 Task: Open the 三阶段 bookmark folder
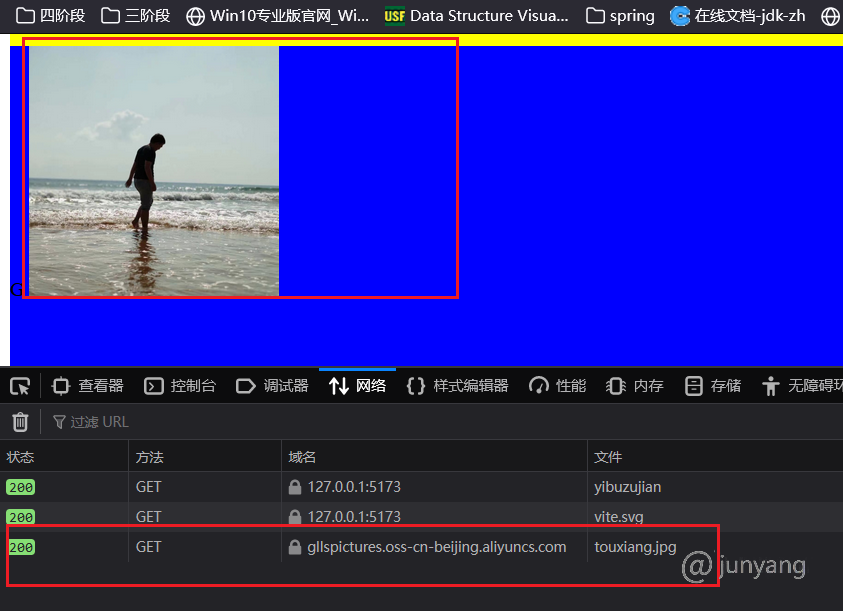[136, 16]
